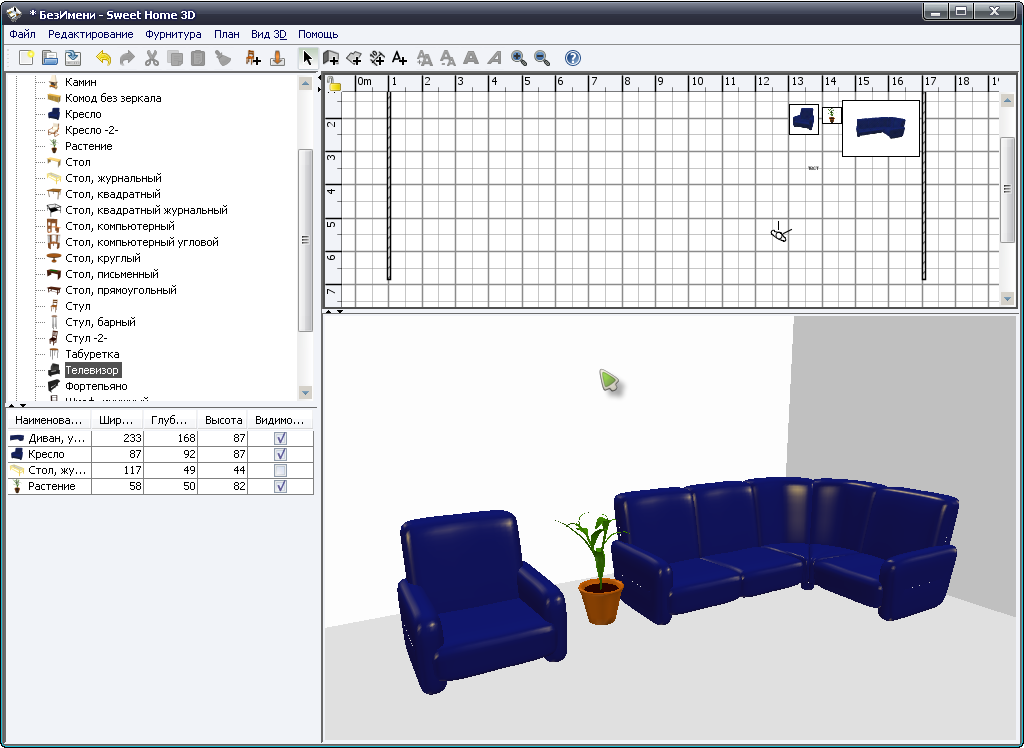
Task: Click the corner sofa in the plan
Action: pyautogui.click(x=880, y=128)
